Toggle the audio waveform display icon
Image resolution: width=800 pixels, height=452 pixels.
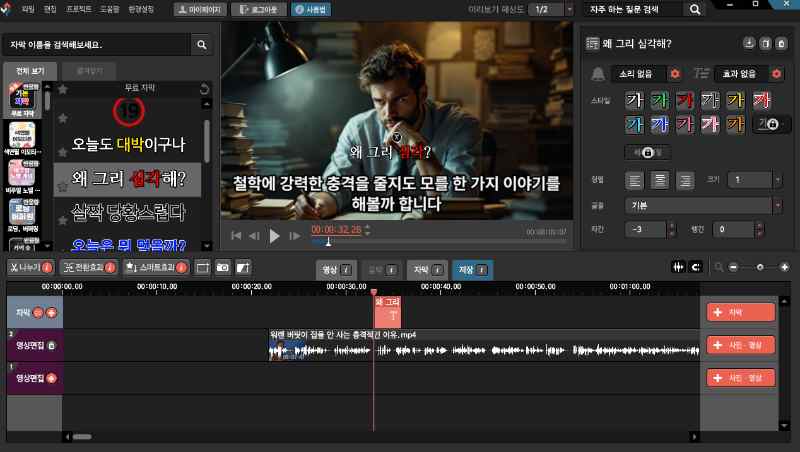[x=678, y=267]
